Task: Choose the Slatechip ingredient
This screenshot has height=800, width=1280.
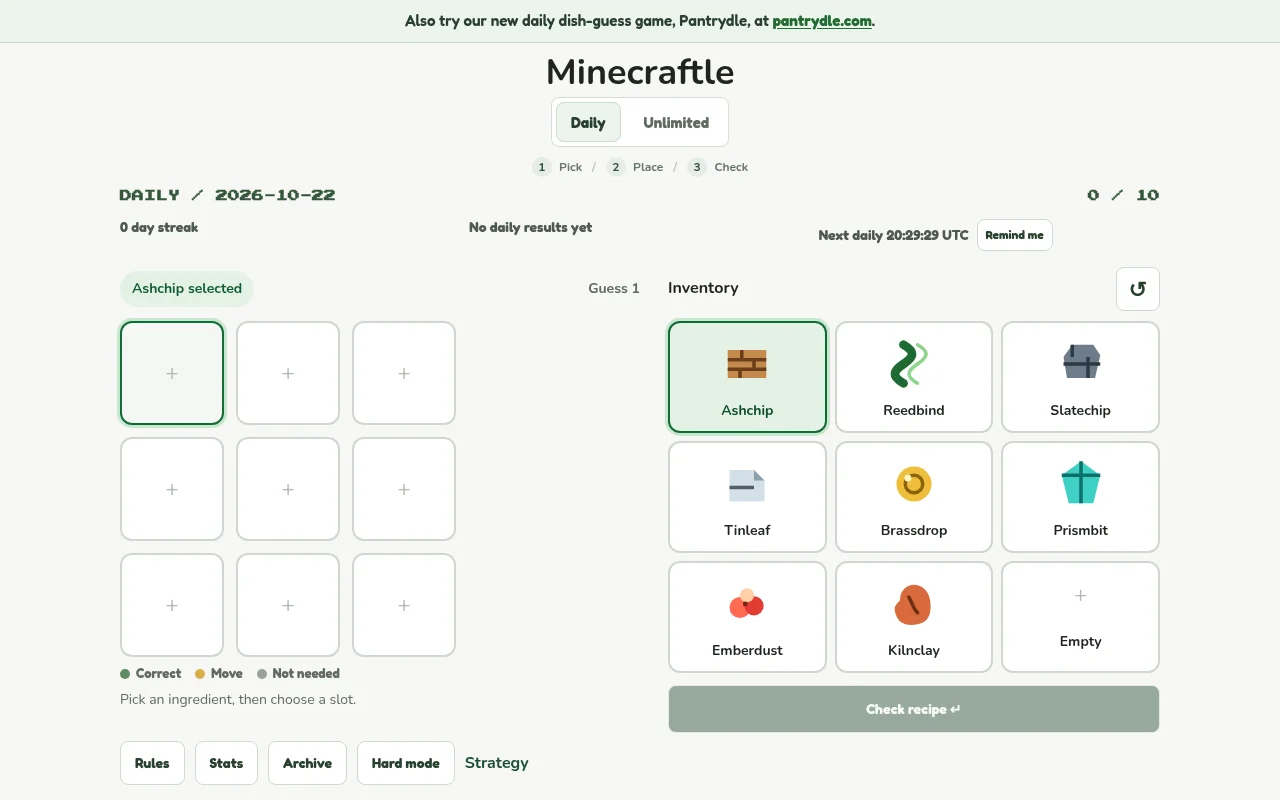Action: tap(1080, 377)
